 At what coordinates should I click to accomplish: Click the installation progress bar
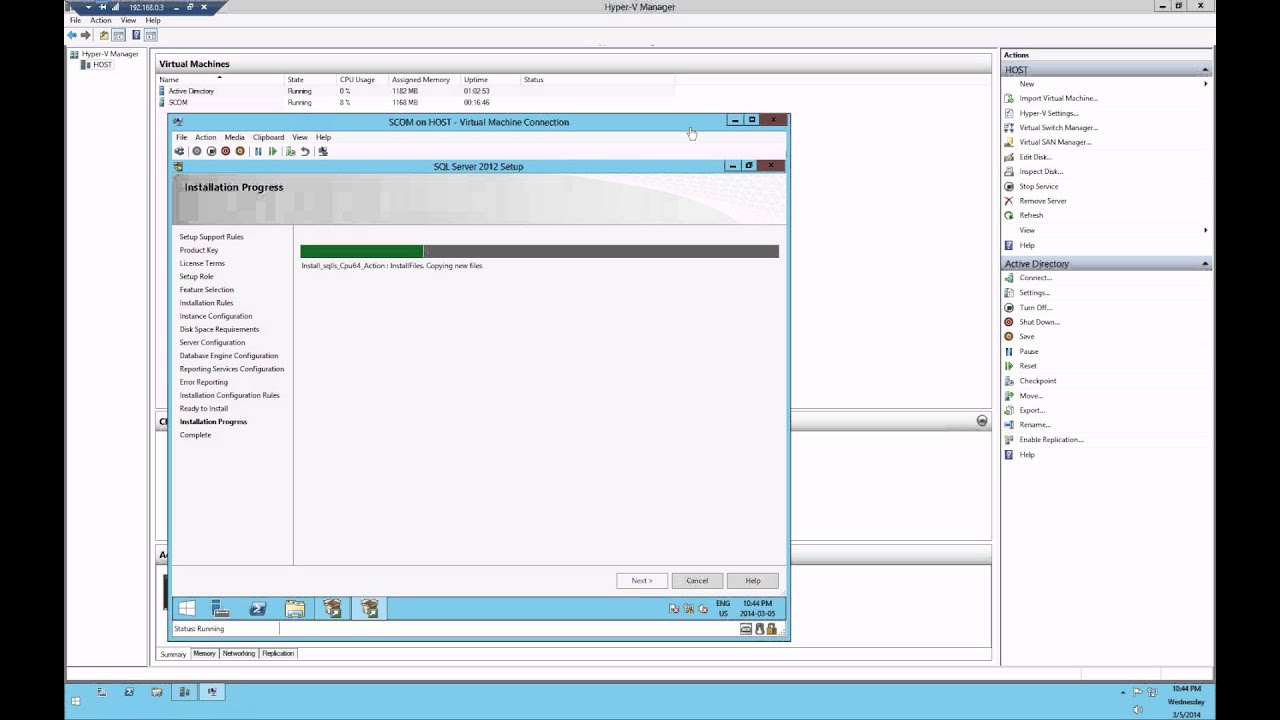(x=539, y=251)
